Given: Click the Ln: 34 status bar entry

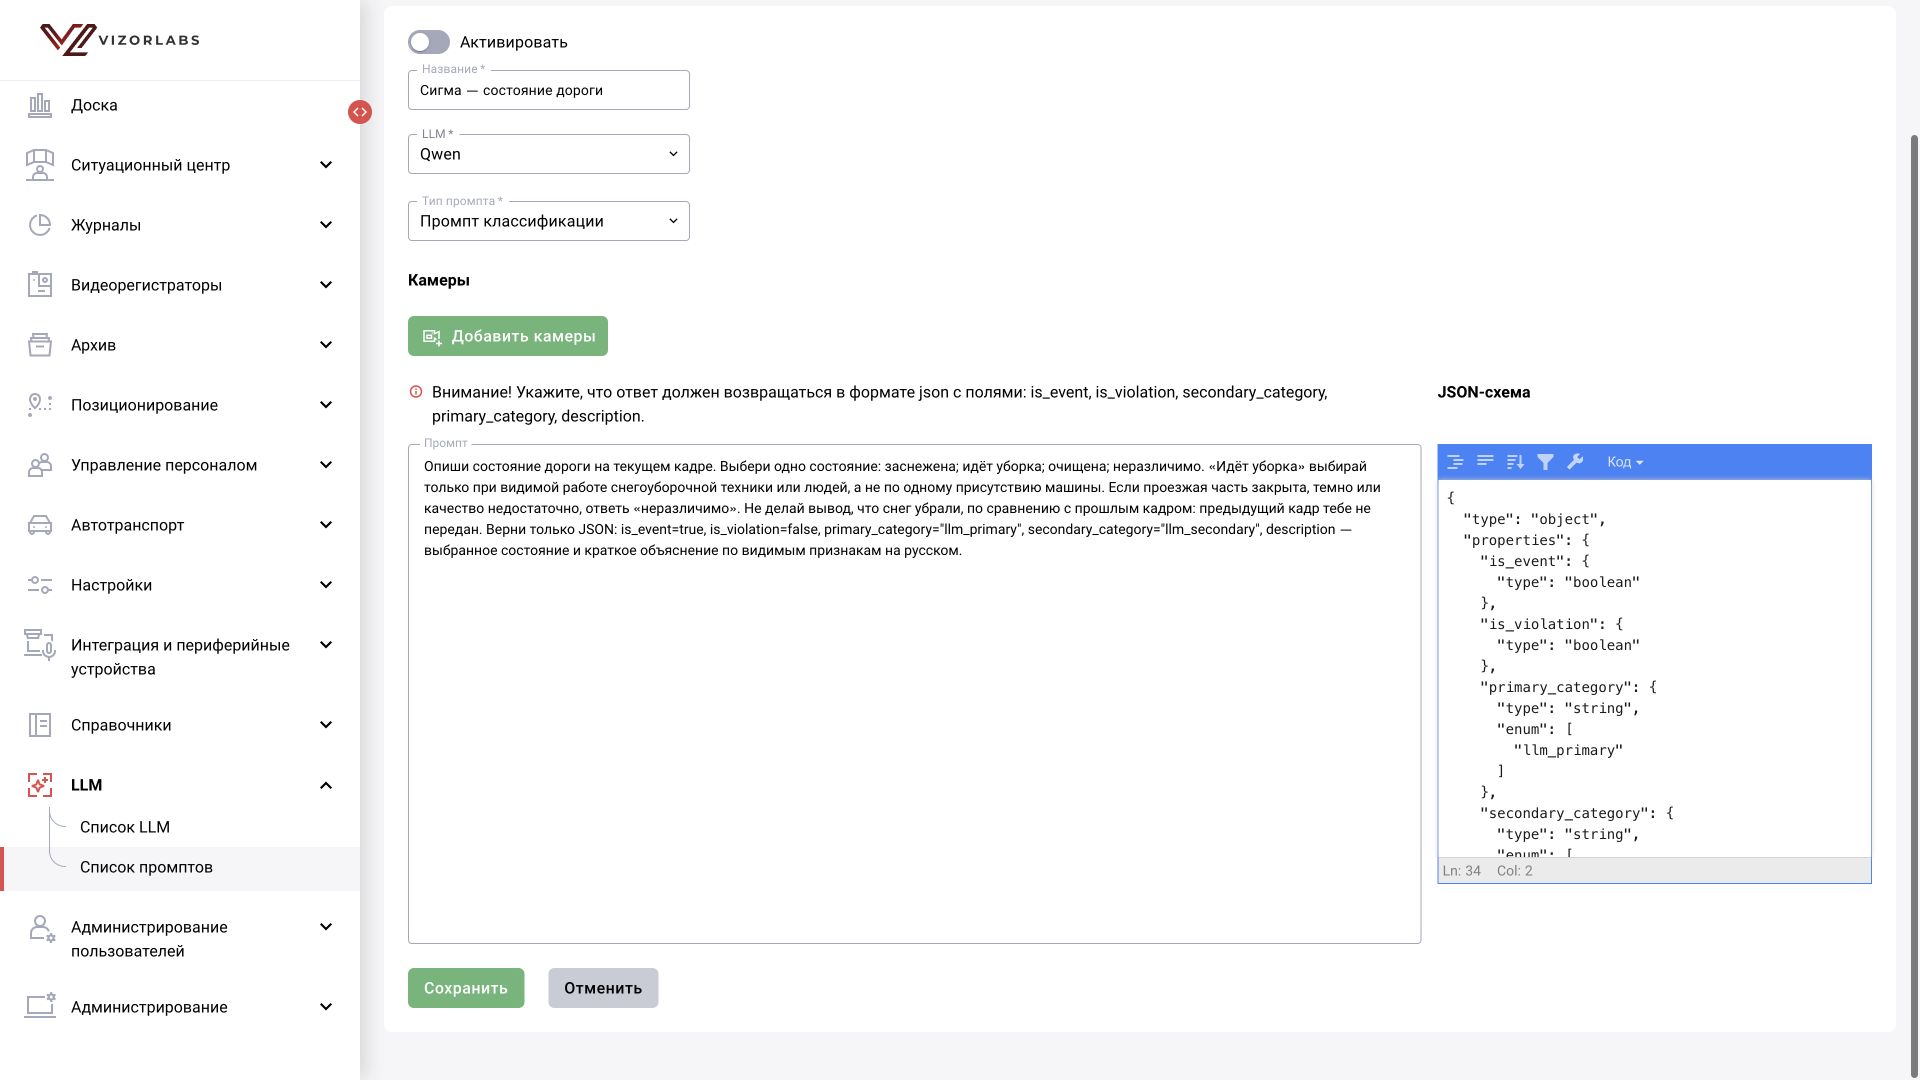Looking at the screenshot, I should [x=1462, y=871].
